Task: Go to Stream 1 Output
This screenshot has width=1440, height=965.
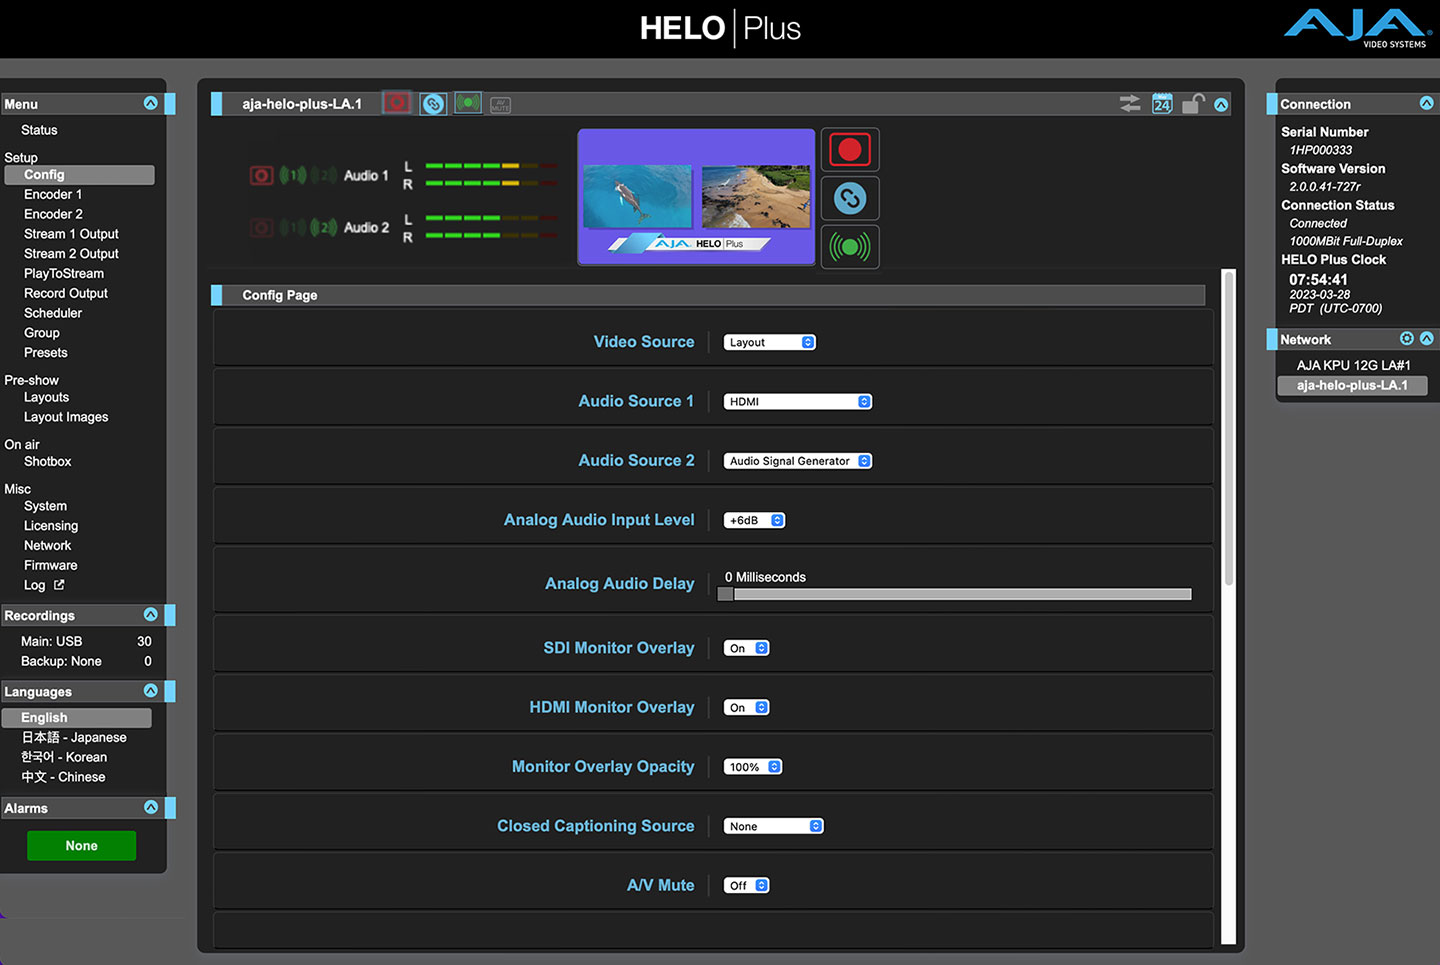Action: click(71, 234)
